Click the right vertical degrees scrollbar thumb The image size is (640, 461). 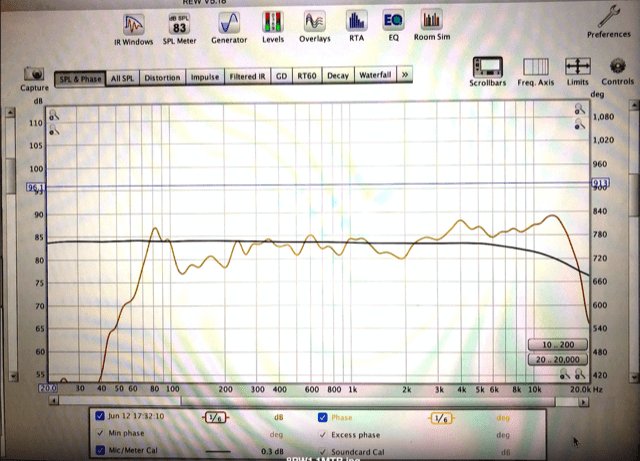click(634, 196)
